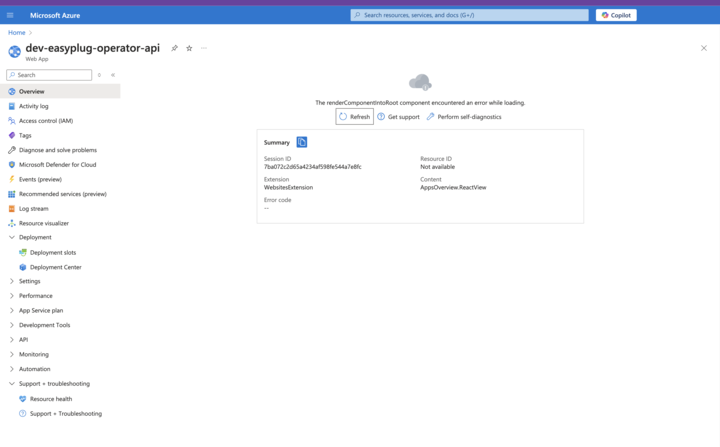Pin dev-easyplug-operator-api to dashboard
The height and width of the screenshot is (447, 720).
point(174,48)
